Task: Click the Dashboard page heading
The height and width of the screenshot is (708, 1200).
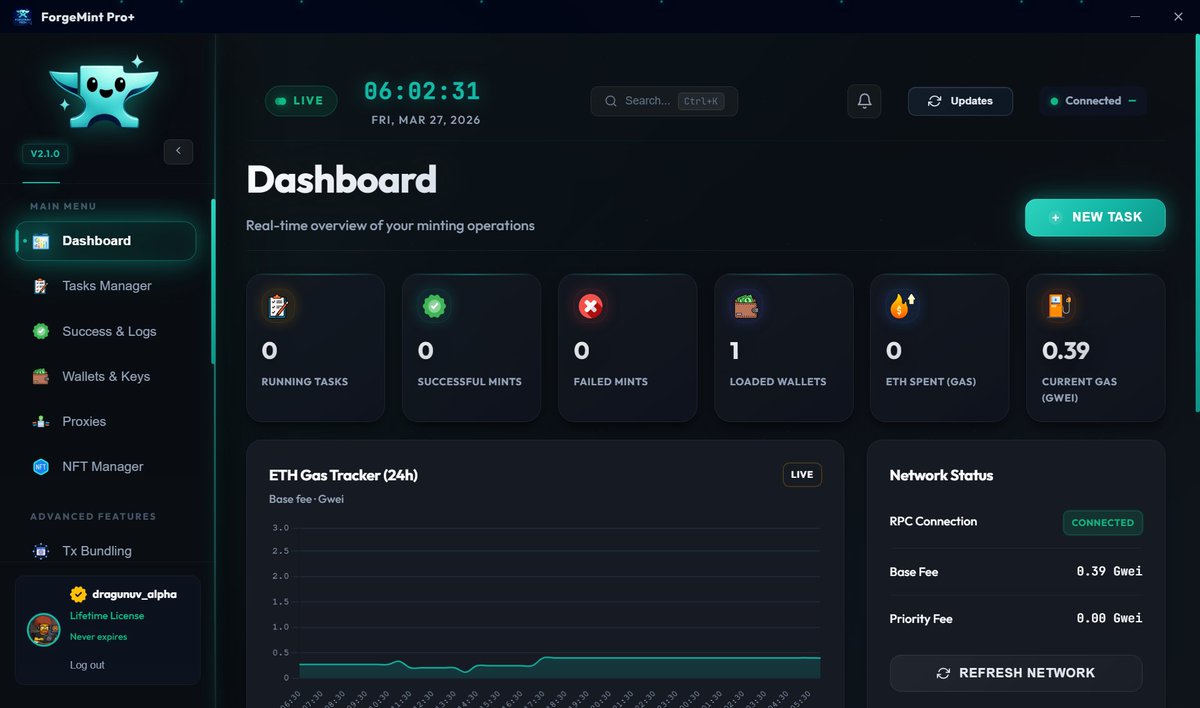Action: click(341, 180)
